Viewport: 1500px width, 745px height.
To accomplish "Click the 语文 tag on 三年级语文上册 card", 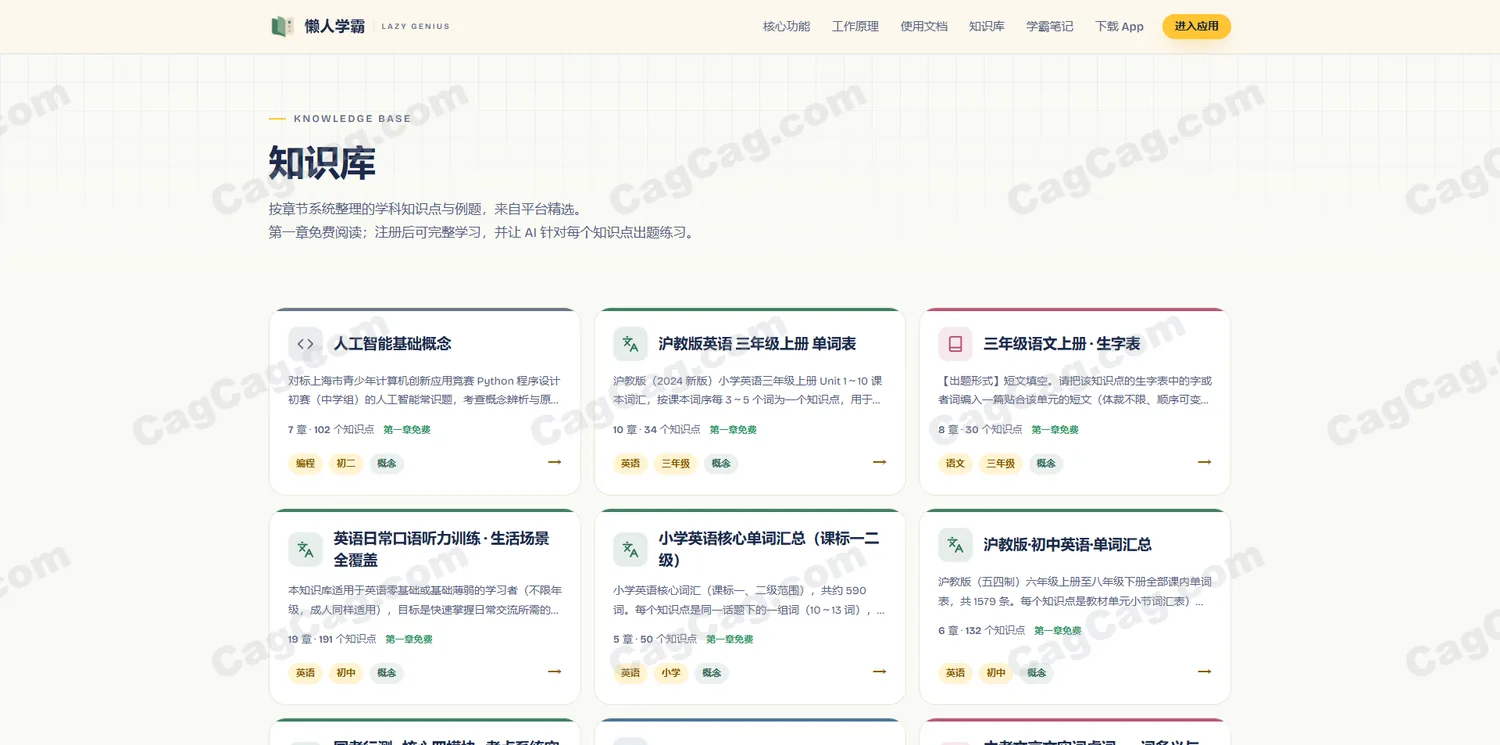I will pyautogui.click(x=955, y=463).
